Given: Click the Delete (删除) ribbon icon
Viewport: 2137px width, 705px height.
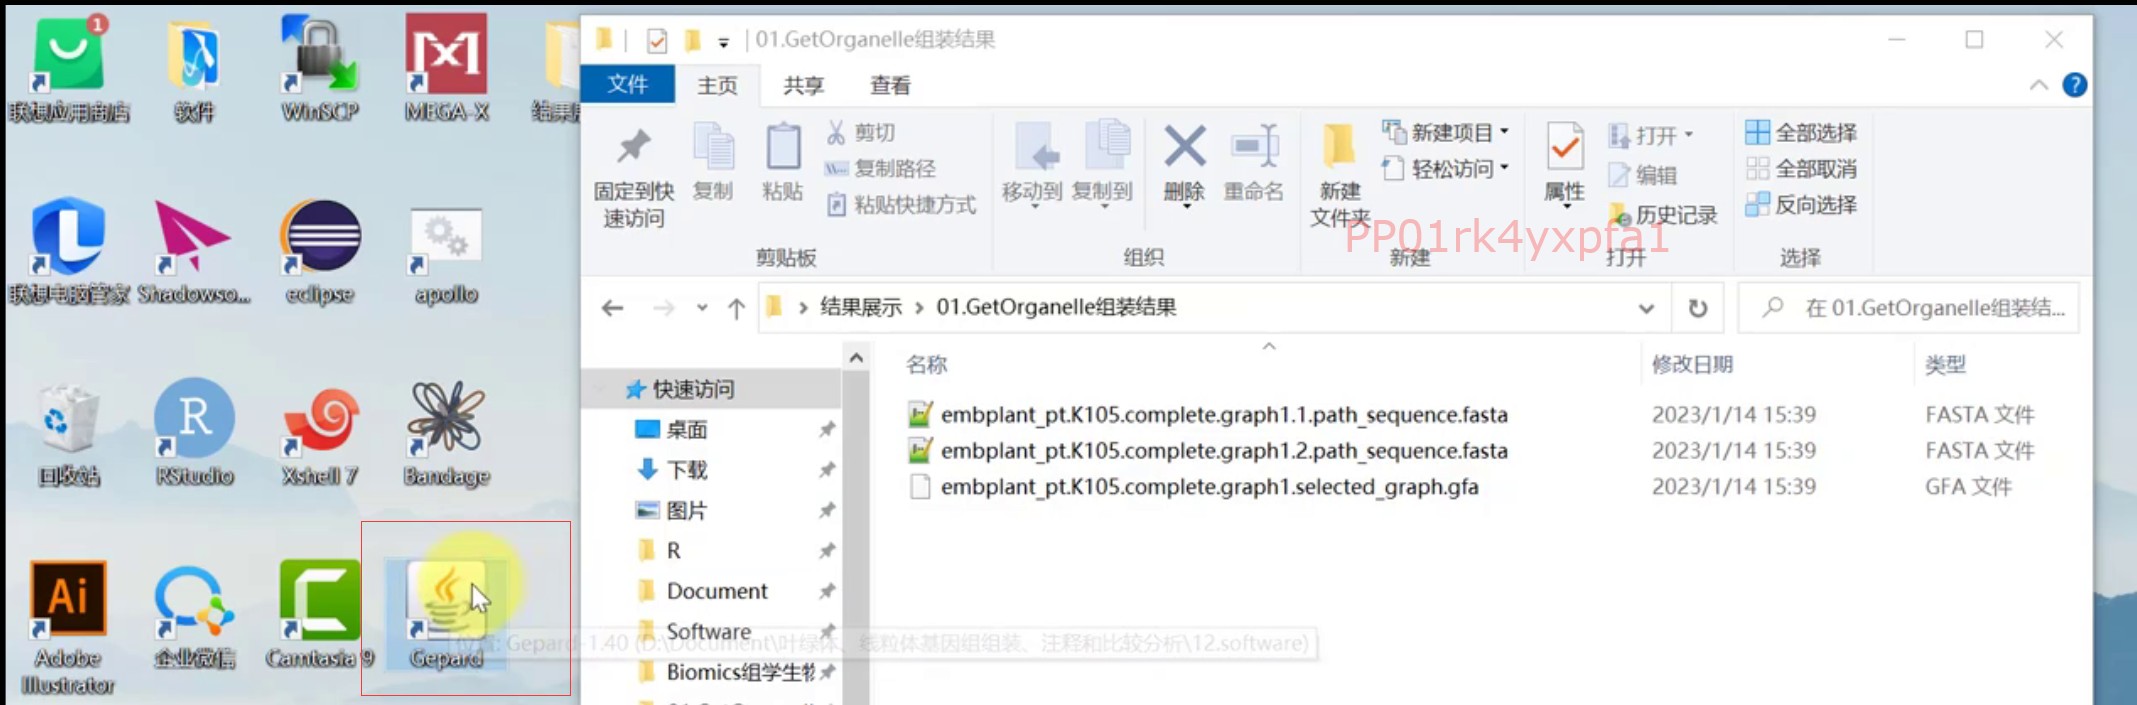Looking at the screenshot, I should click(1184, 162).
